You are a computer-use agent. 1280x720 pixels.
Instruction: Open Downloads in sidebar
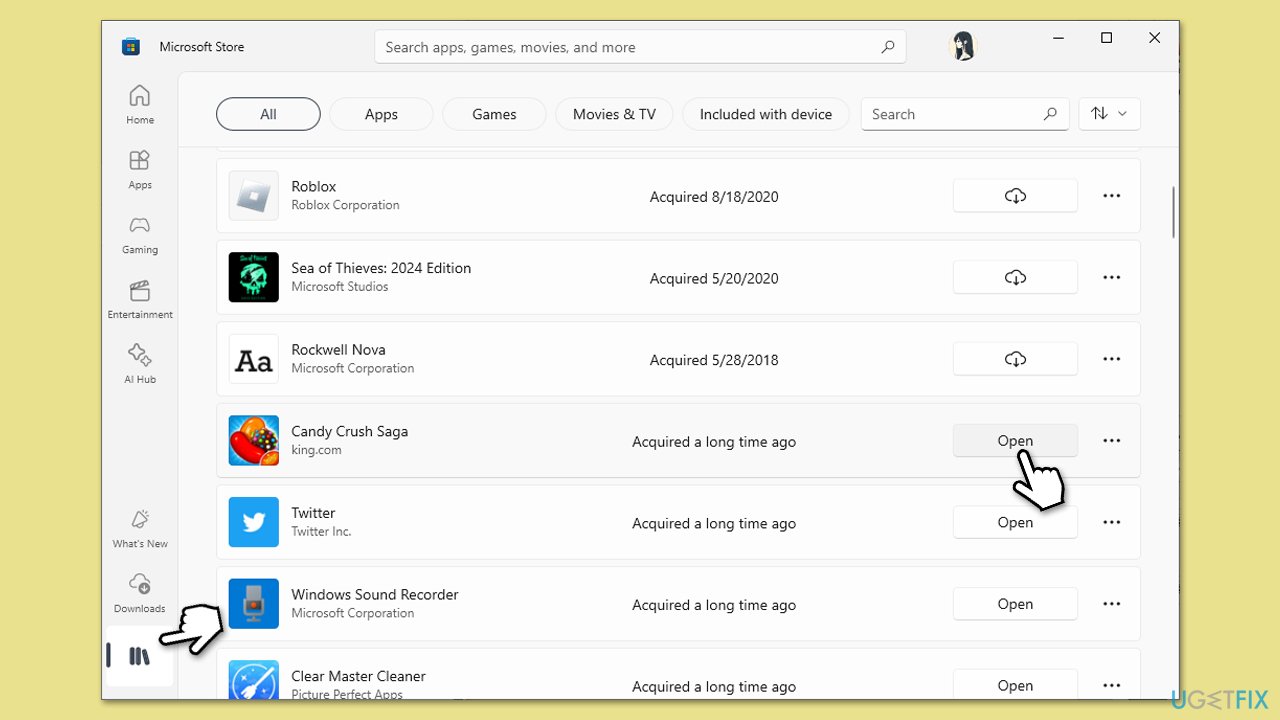(140, 594)
